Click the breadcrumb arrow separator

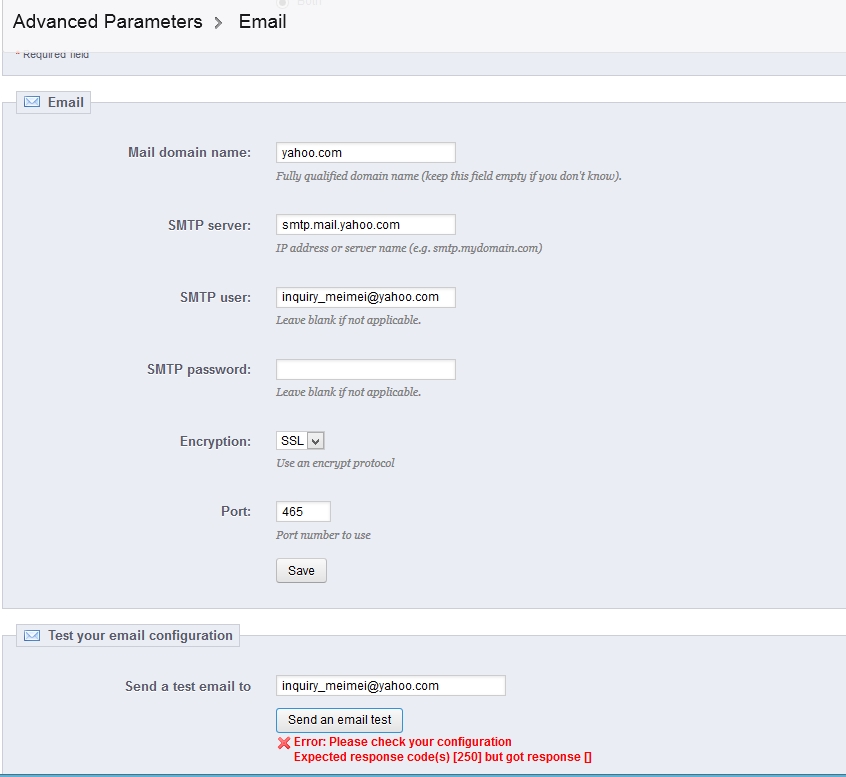(218, 23)
